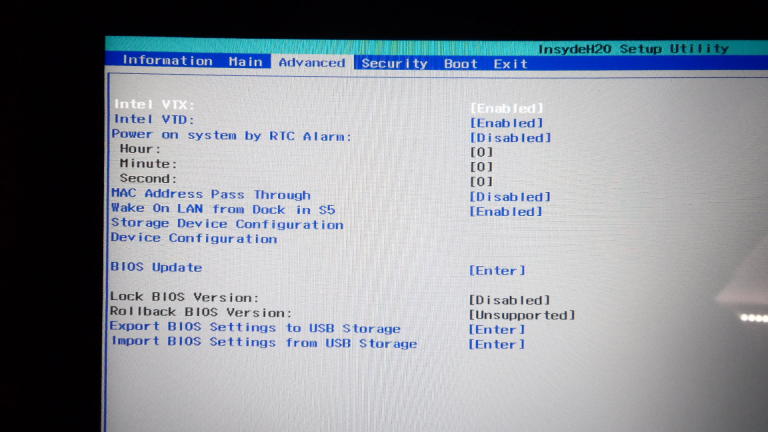This screenshot has height=432, width=768.
Task: Open Device Configuration submenu
Action: 194,239
